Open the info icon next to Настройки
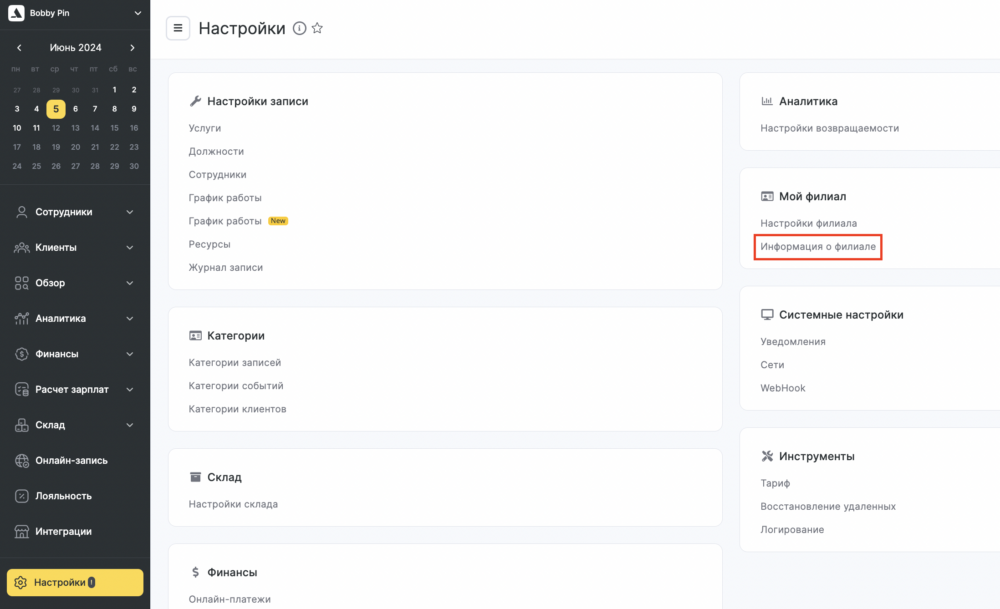Image resolution: width=1000 pixels, height=609 pixels. pyautogui.click(x=299, y=28)
